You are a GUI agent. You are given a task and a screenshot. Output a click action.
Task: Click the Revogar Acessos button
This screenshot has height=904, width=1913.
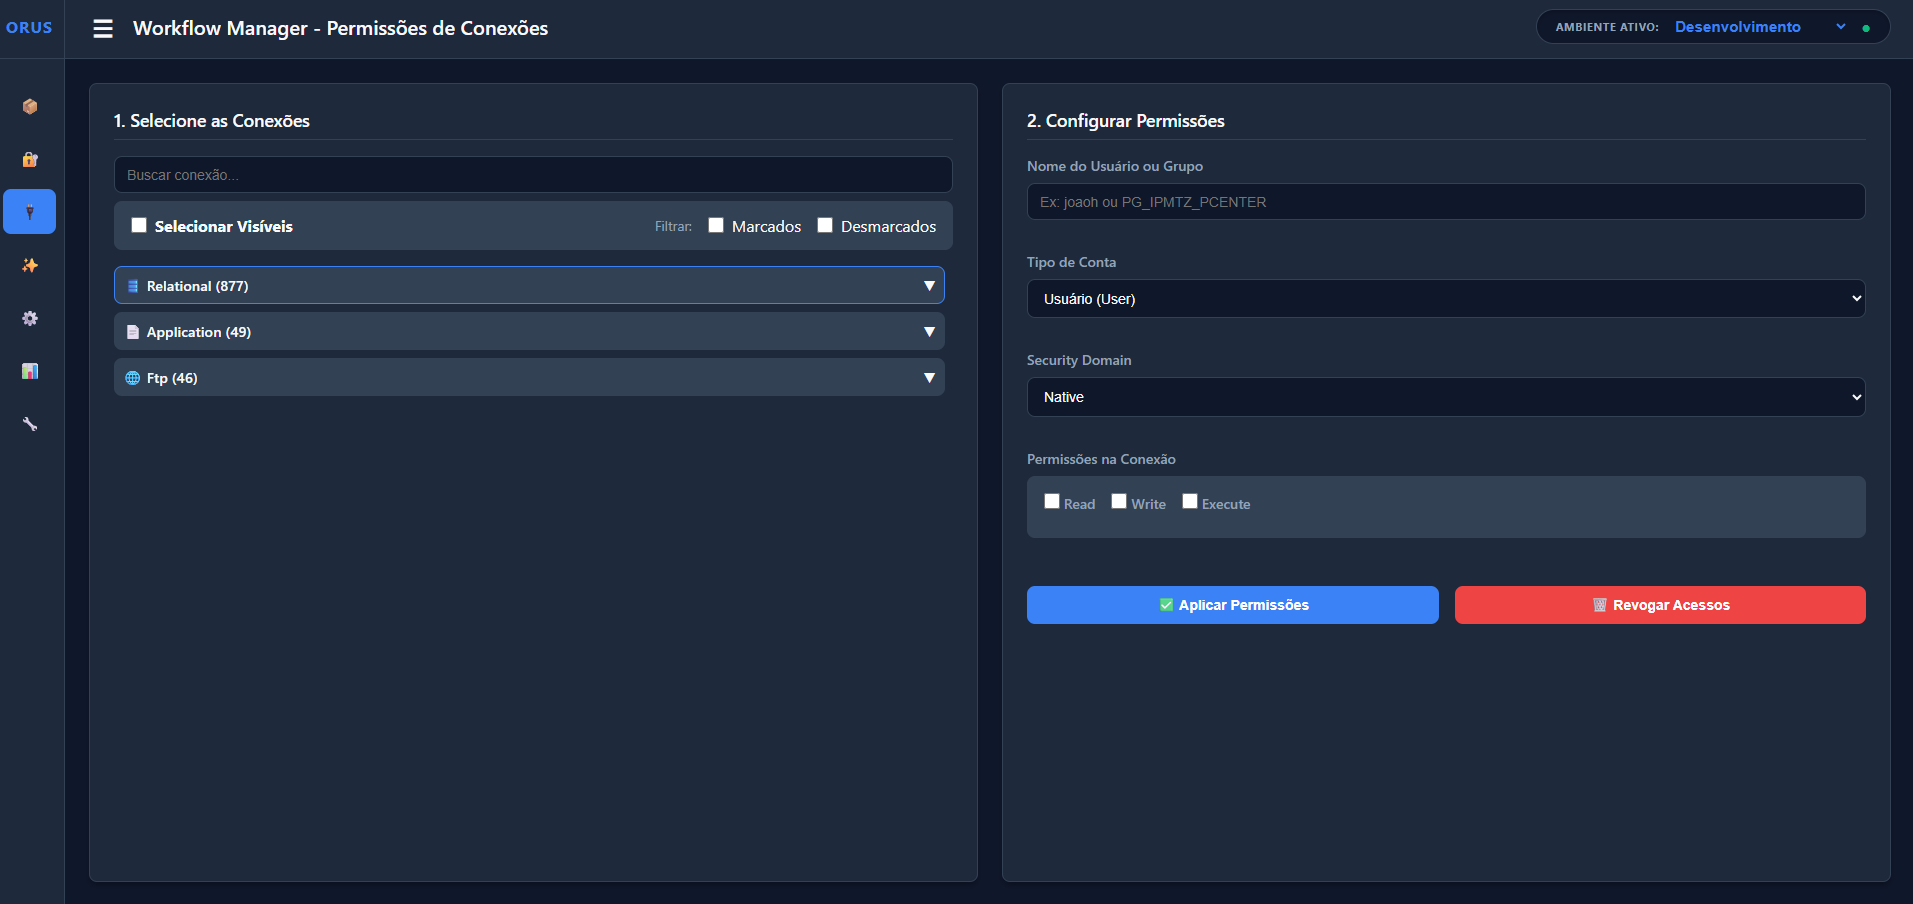tap(1660, 605)
